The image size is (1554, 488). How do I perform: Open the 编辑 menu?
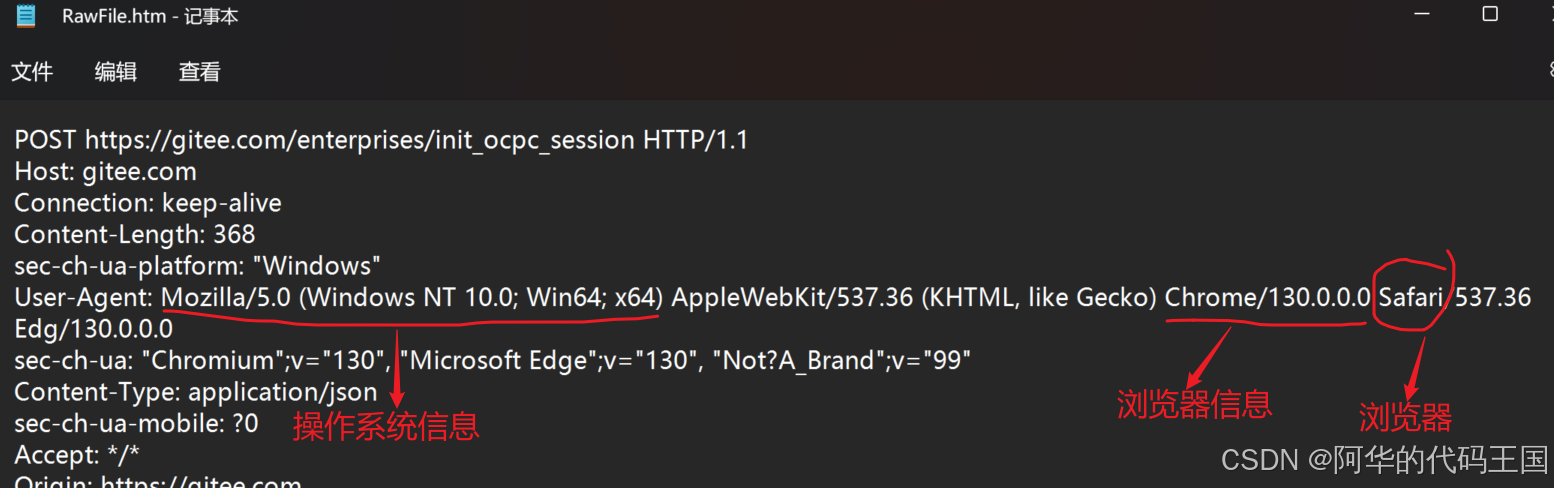(116, 72)
